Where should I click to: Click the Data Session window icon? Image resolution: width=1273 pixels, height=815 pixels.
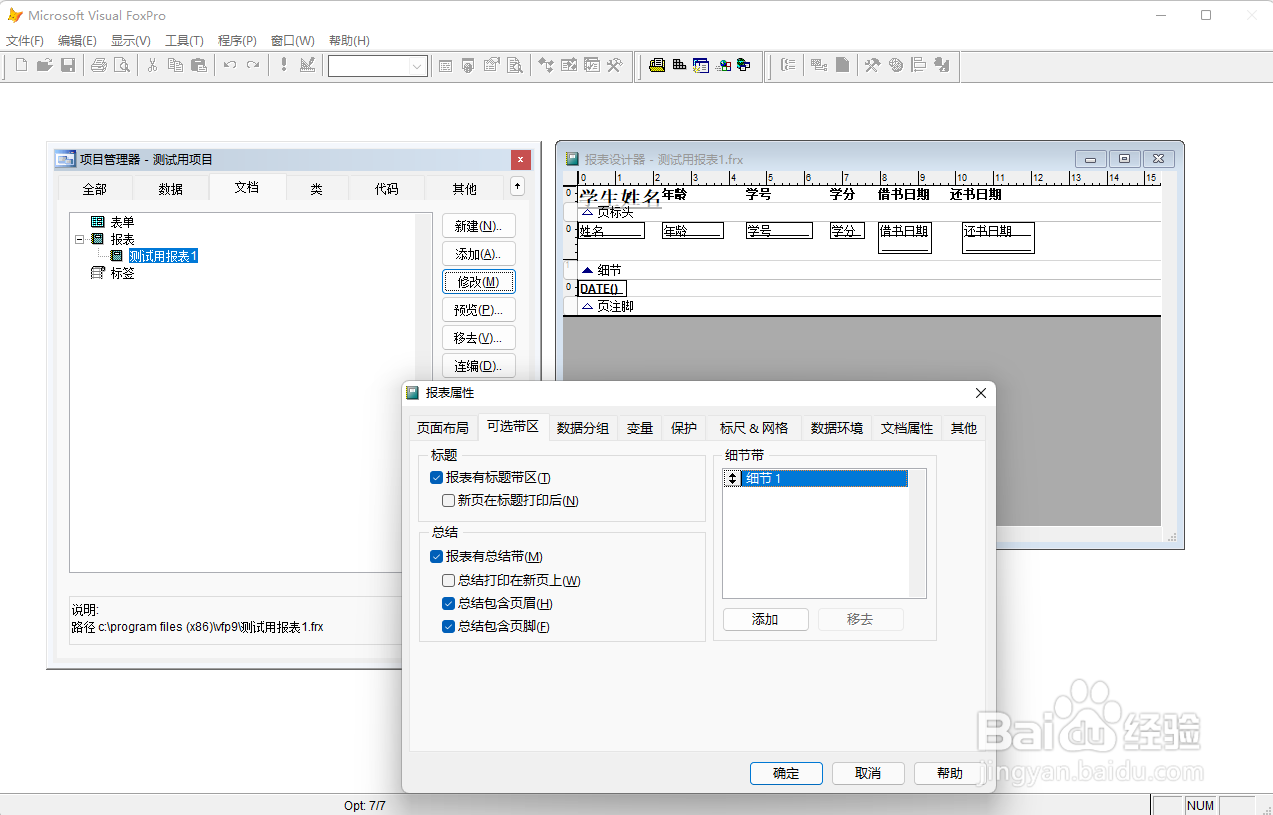point(468,65)
